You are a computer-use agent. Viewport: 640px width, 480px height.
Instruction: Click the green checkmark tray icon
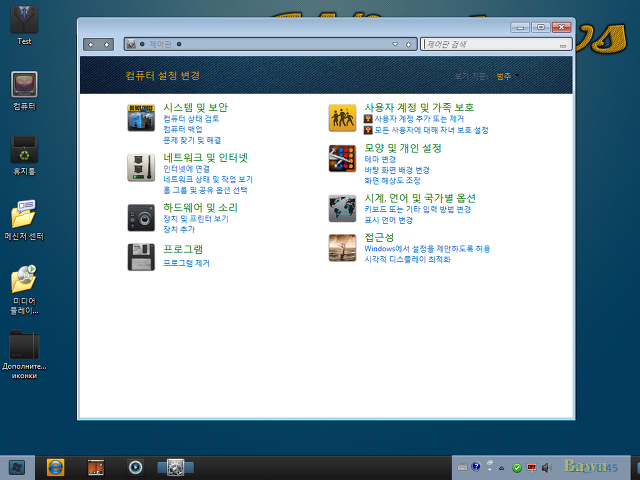[517, 468]
